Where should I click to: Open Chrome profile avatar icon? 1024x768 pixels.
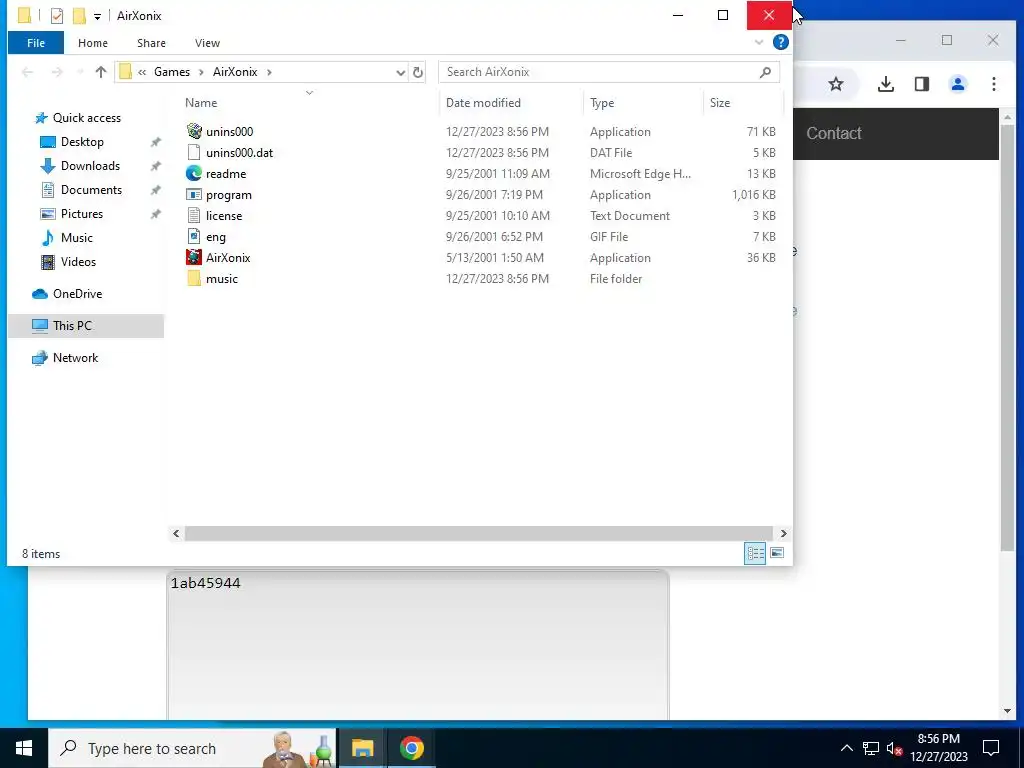click(958, 84)
